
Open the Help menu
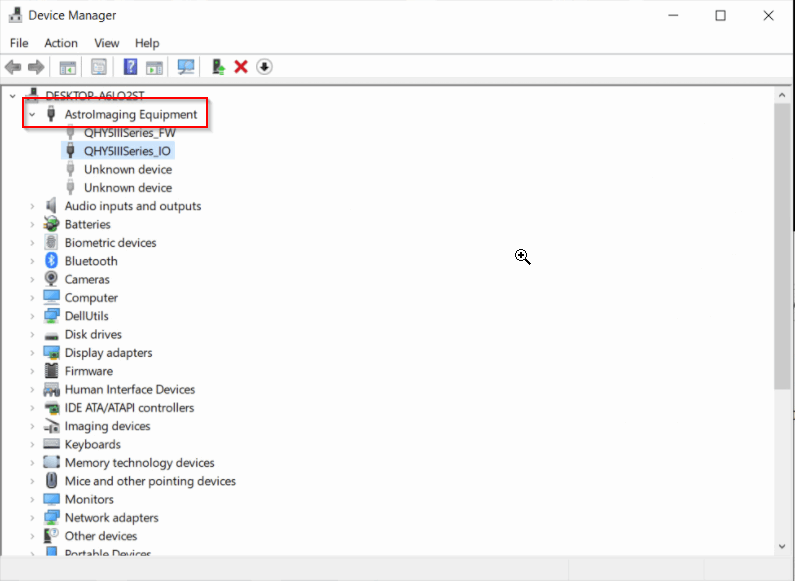tap(147, 43)
